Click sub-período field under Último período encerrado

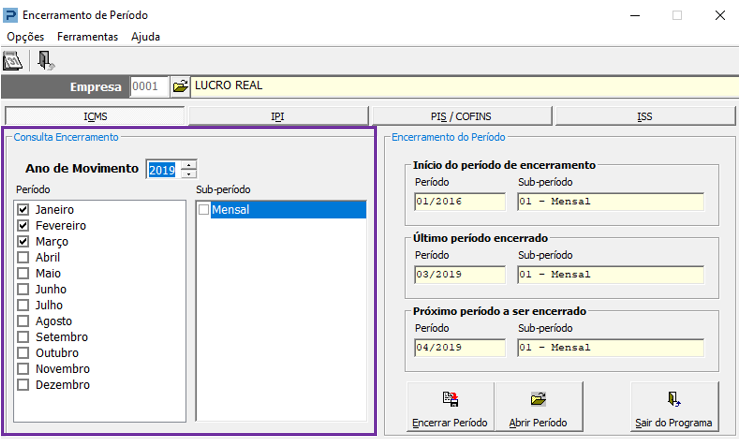611,275
